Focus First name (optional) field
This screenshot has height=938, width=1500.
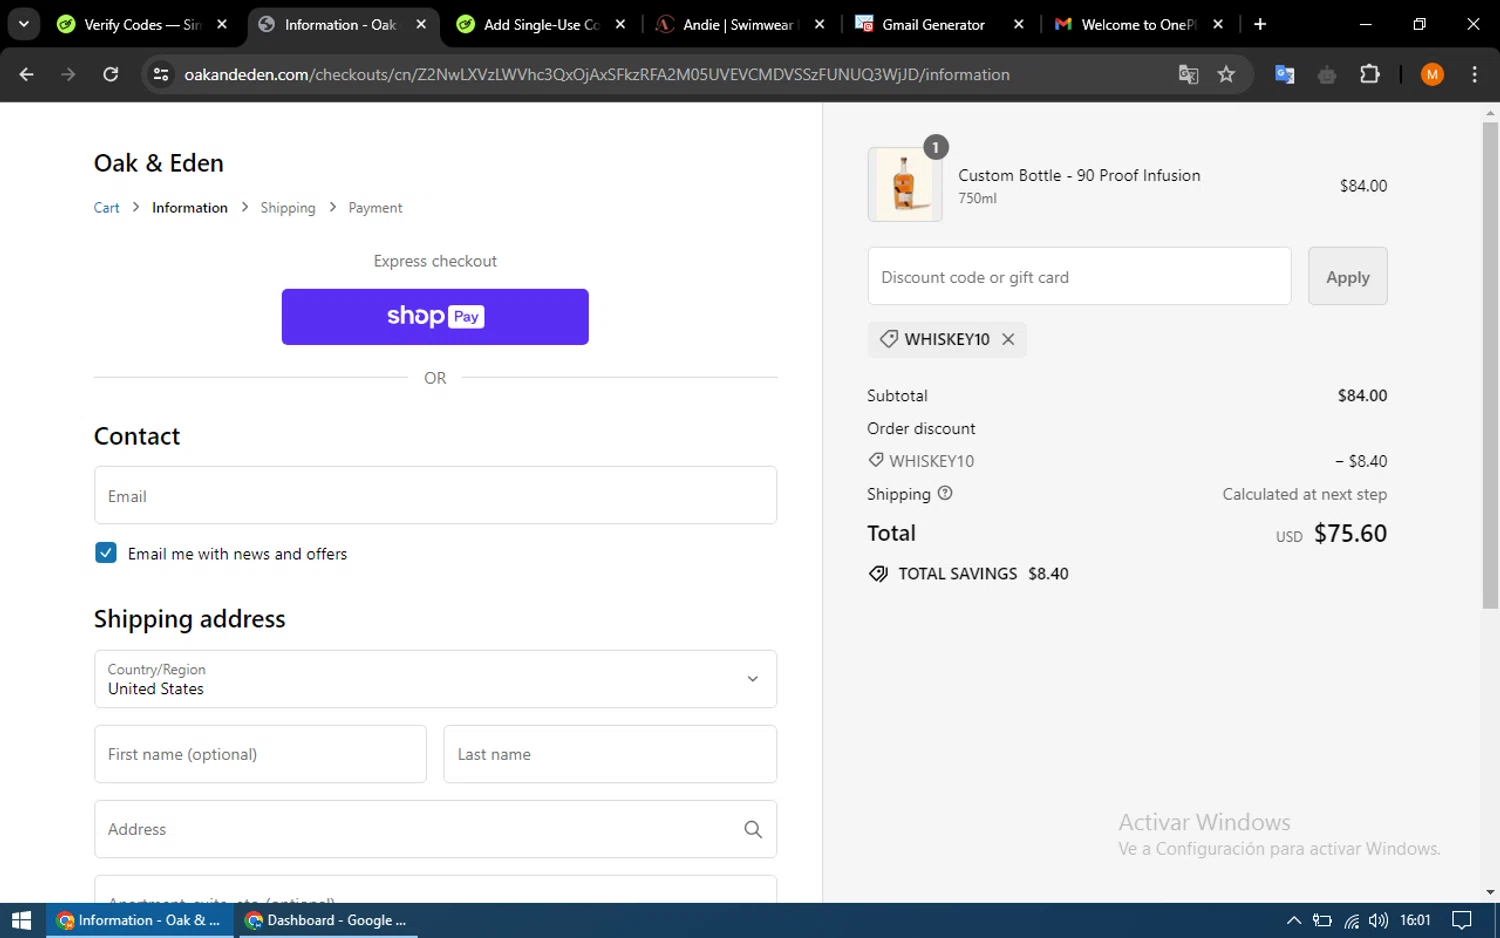pyautogui.click(x=260, y=754)
